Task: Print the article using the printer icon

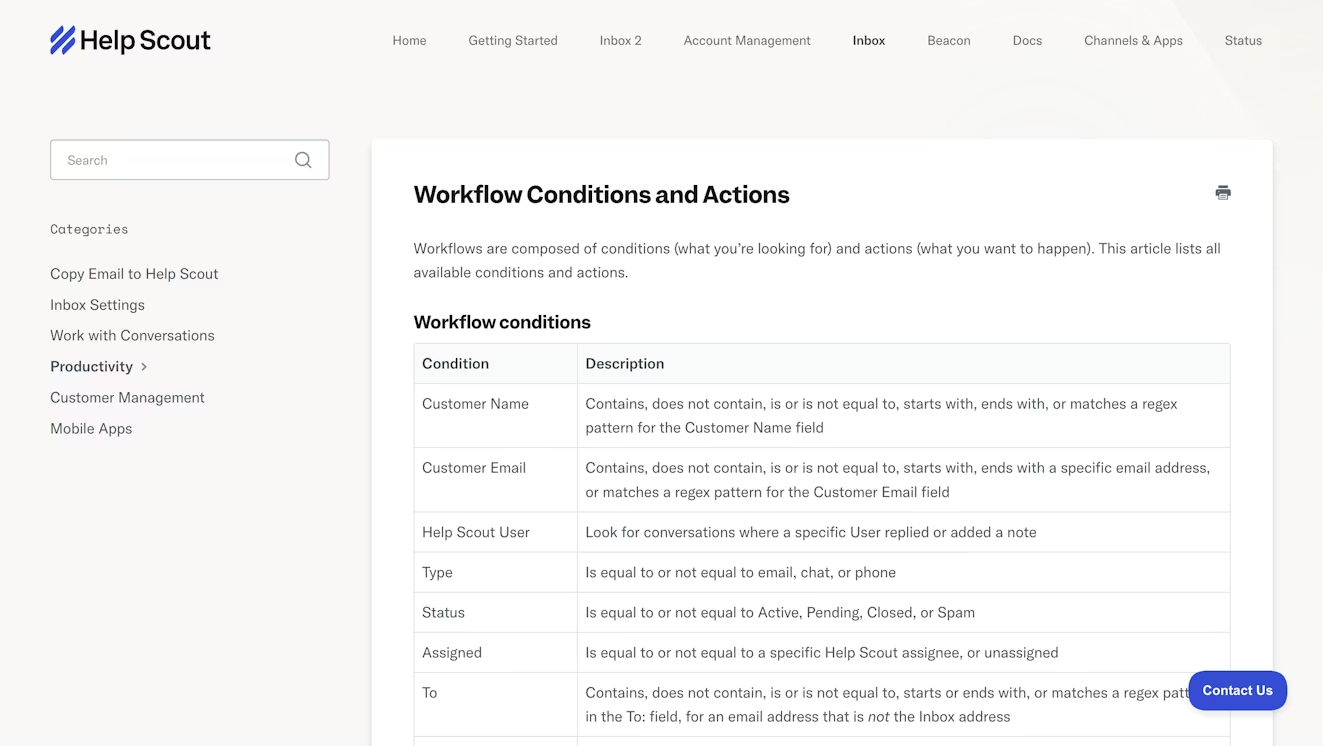Action: [x=1222, y=193]
